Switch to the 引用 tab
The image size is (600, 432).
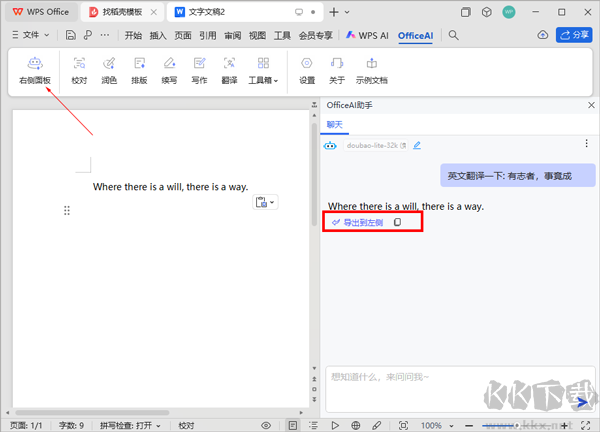[208, 36]
